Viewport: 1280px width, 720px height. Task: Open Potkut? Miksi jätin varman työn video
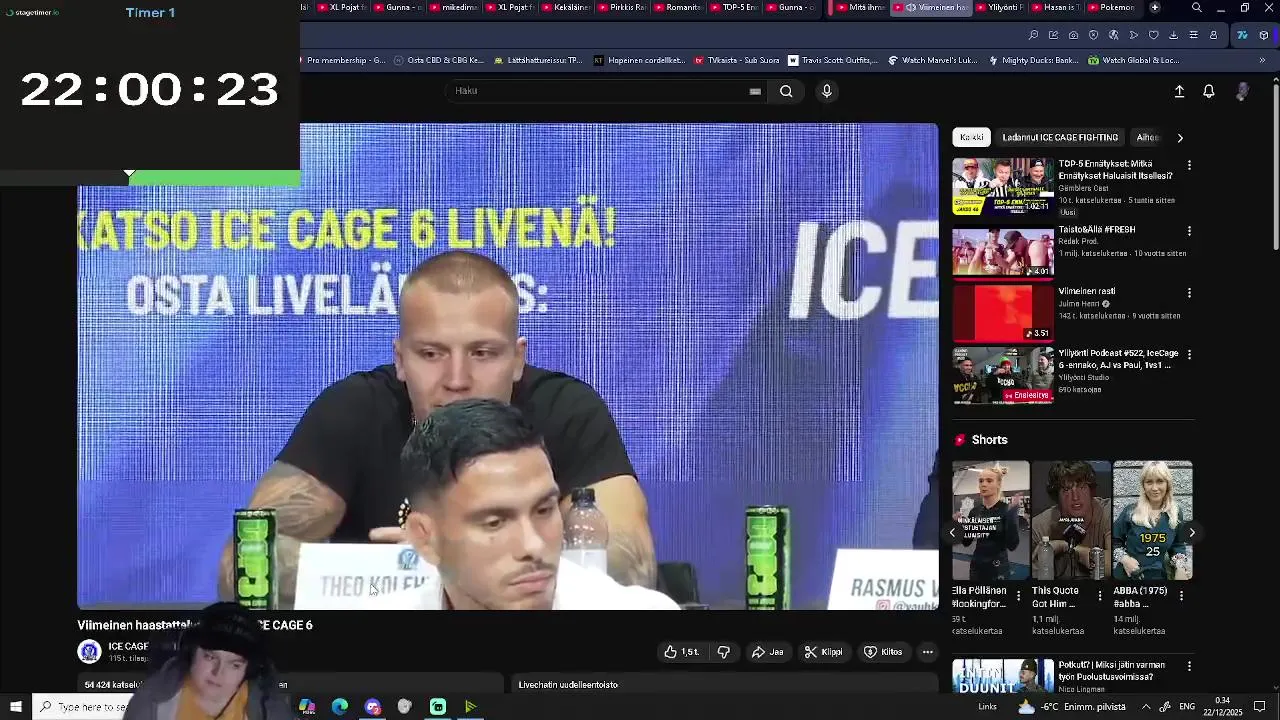click(x=1003, y=676)
